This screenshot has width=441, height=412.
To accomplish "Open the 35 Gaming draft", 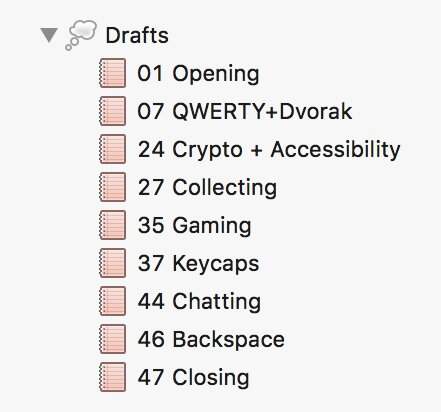I will point(194,226).
